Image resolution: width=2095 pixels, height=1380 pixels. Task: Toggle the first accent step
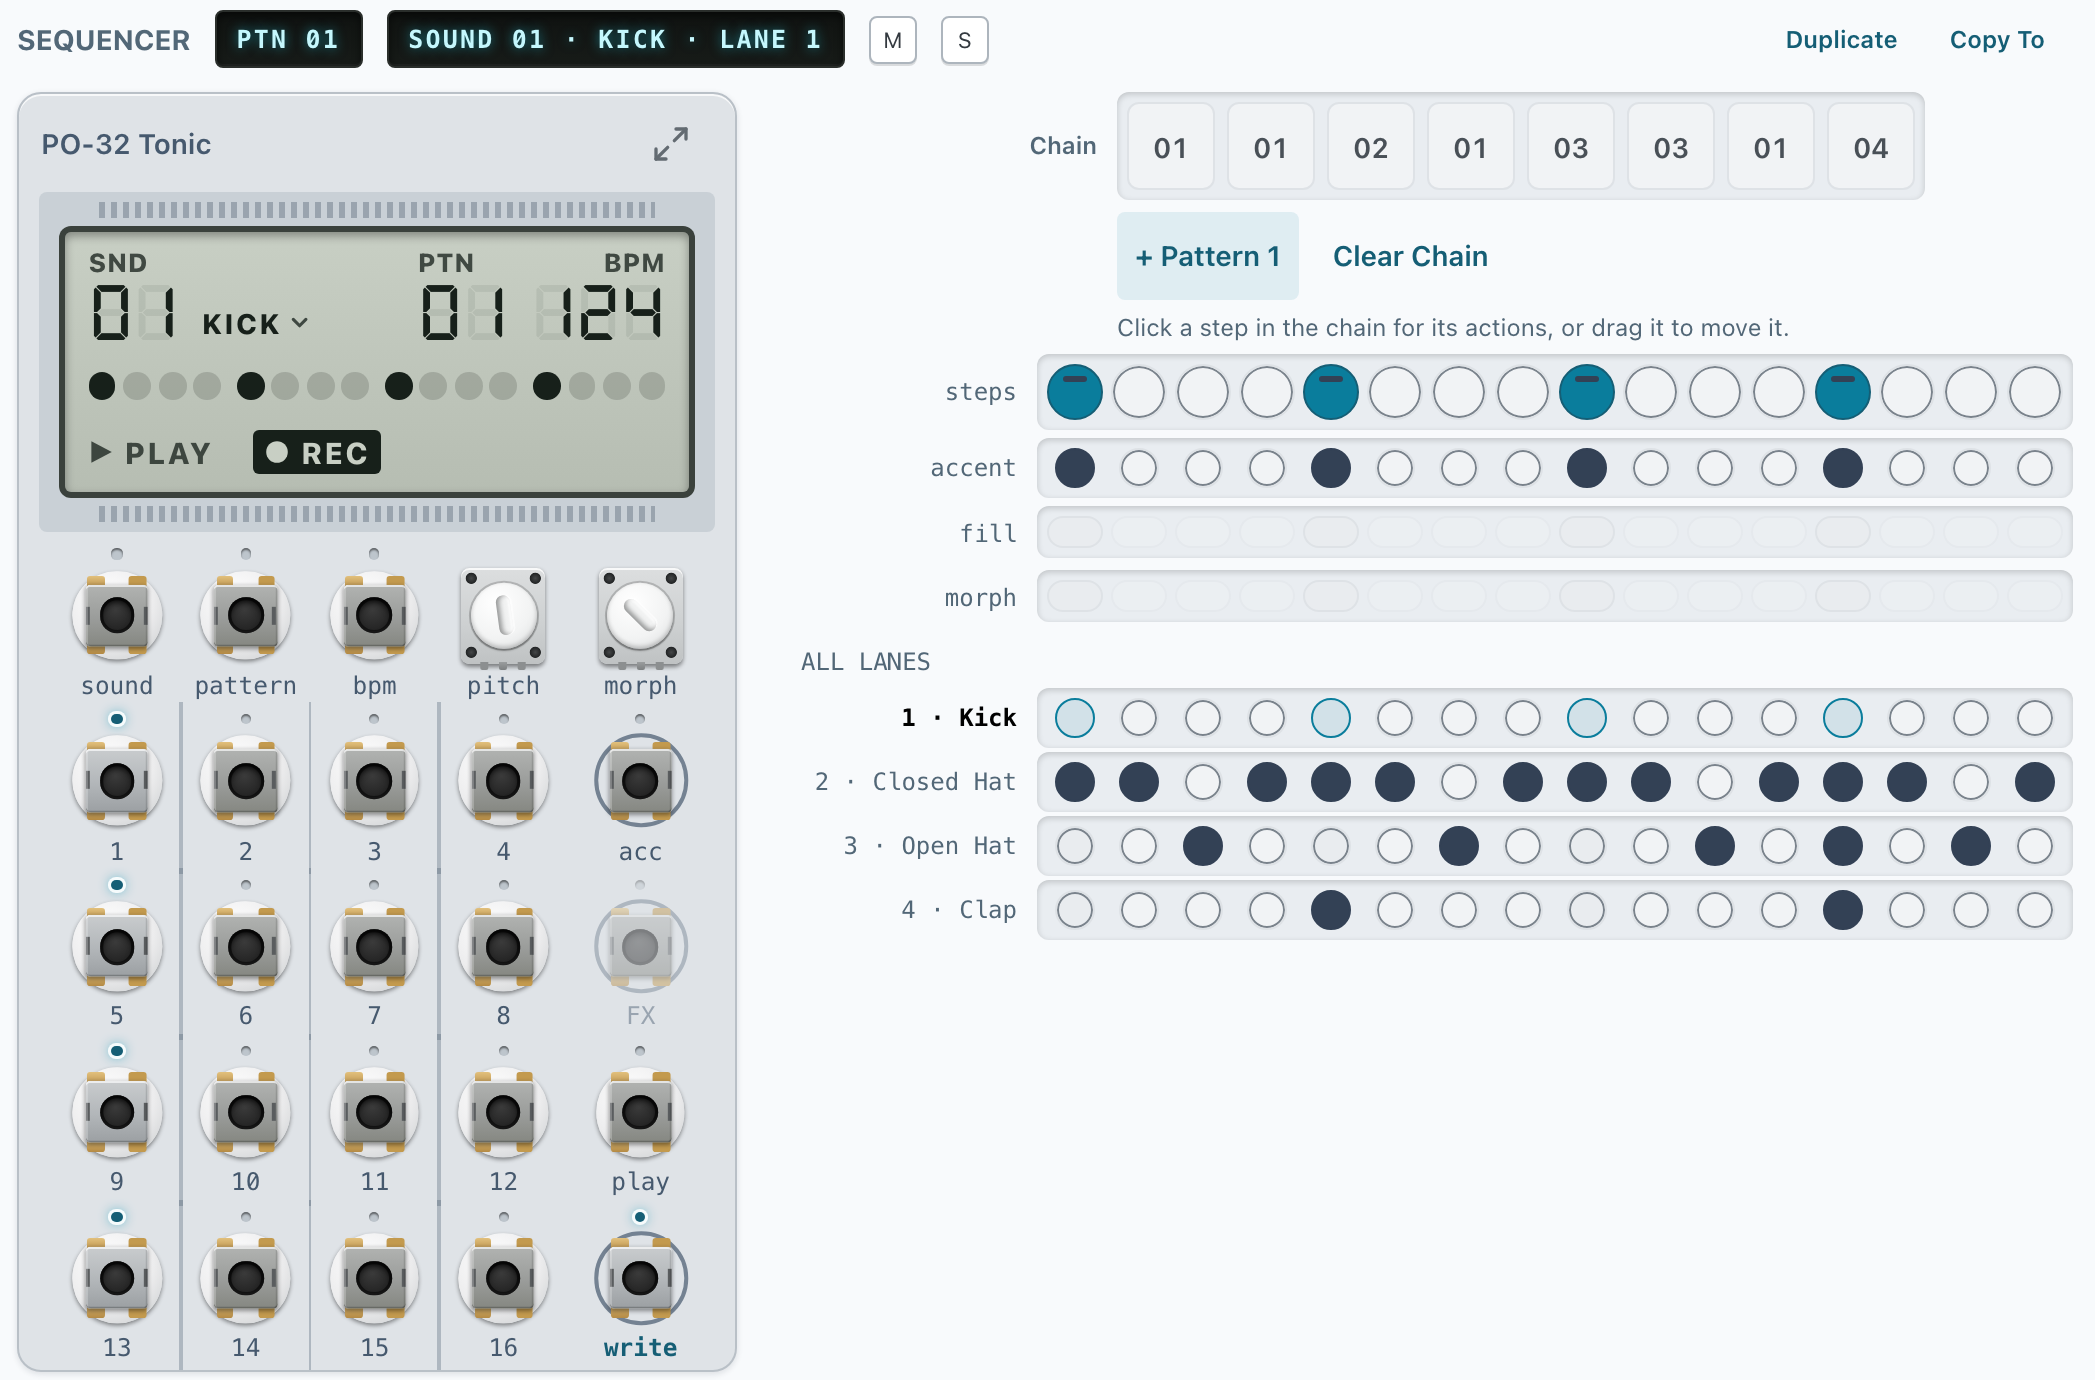coord(1075,468)
